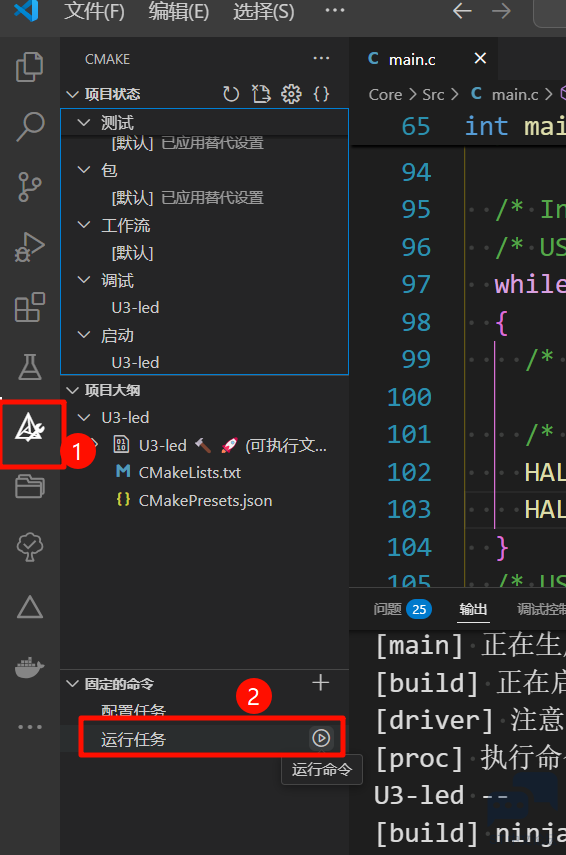
Task: Switch to the 问题 panel tab
Action: click(402, 609)
